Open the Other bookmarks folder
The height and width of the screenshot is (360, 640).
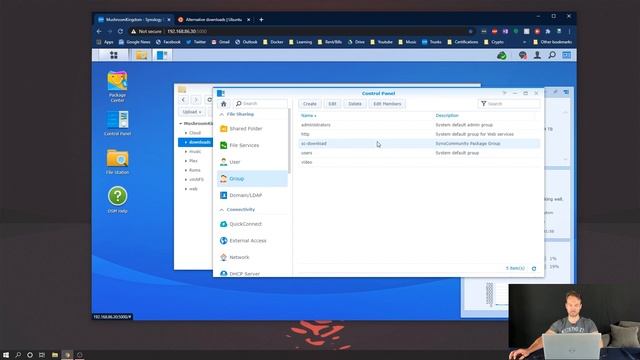point(552,42)
